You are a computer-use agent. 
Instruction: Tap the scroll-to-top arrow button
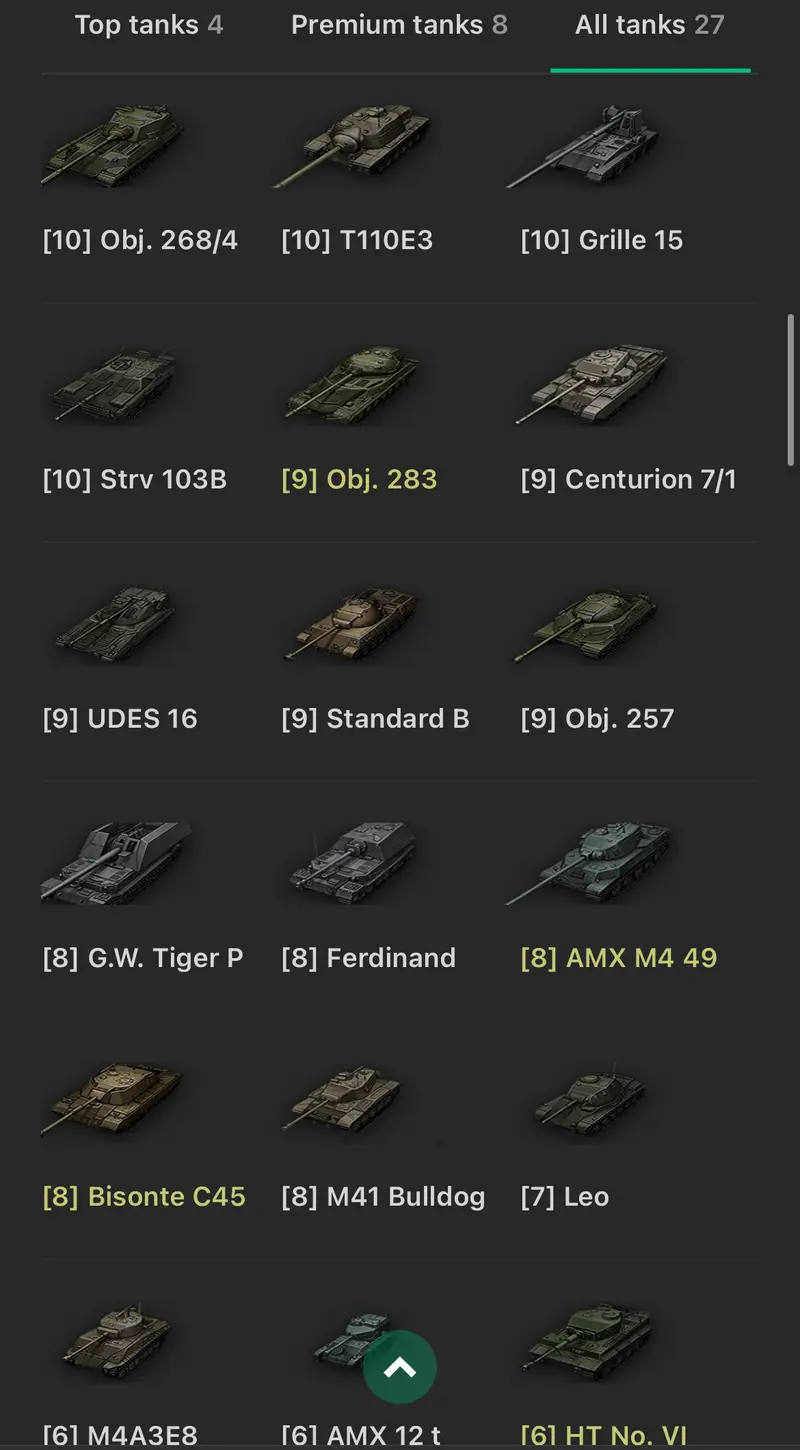pyautogui.click(x=400, y=1367)
